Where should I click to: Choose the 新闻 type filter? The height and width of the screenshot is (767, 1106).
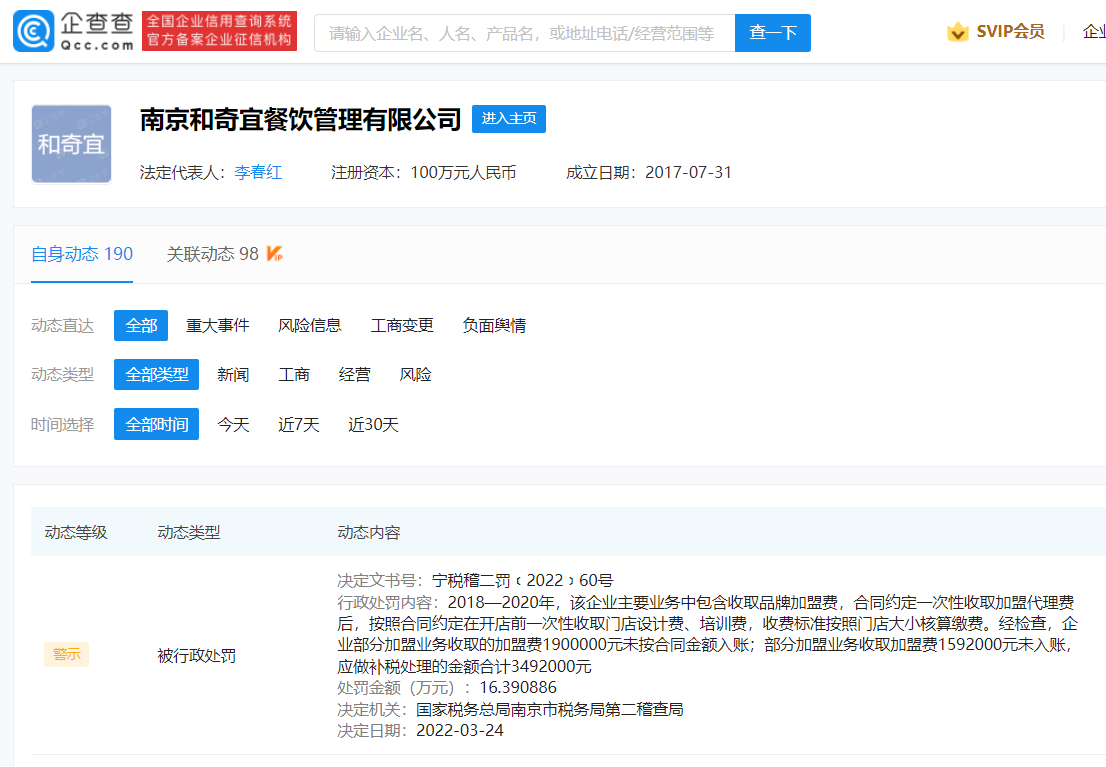233,375
